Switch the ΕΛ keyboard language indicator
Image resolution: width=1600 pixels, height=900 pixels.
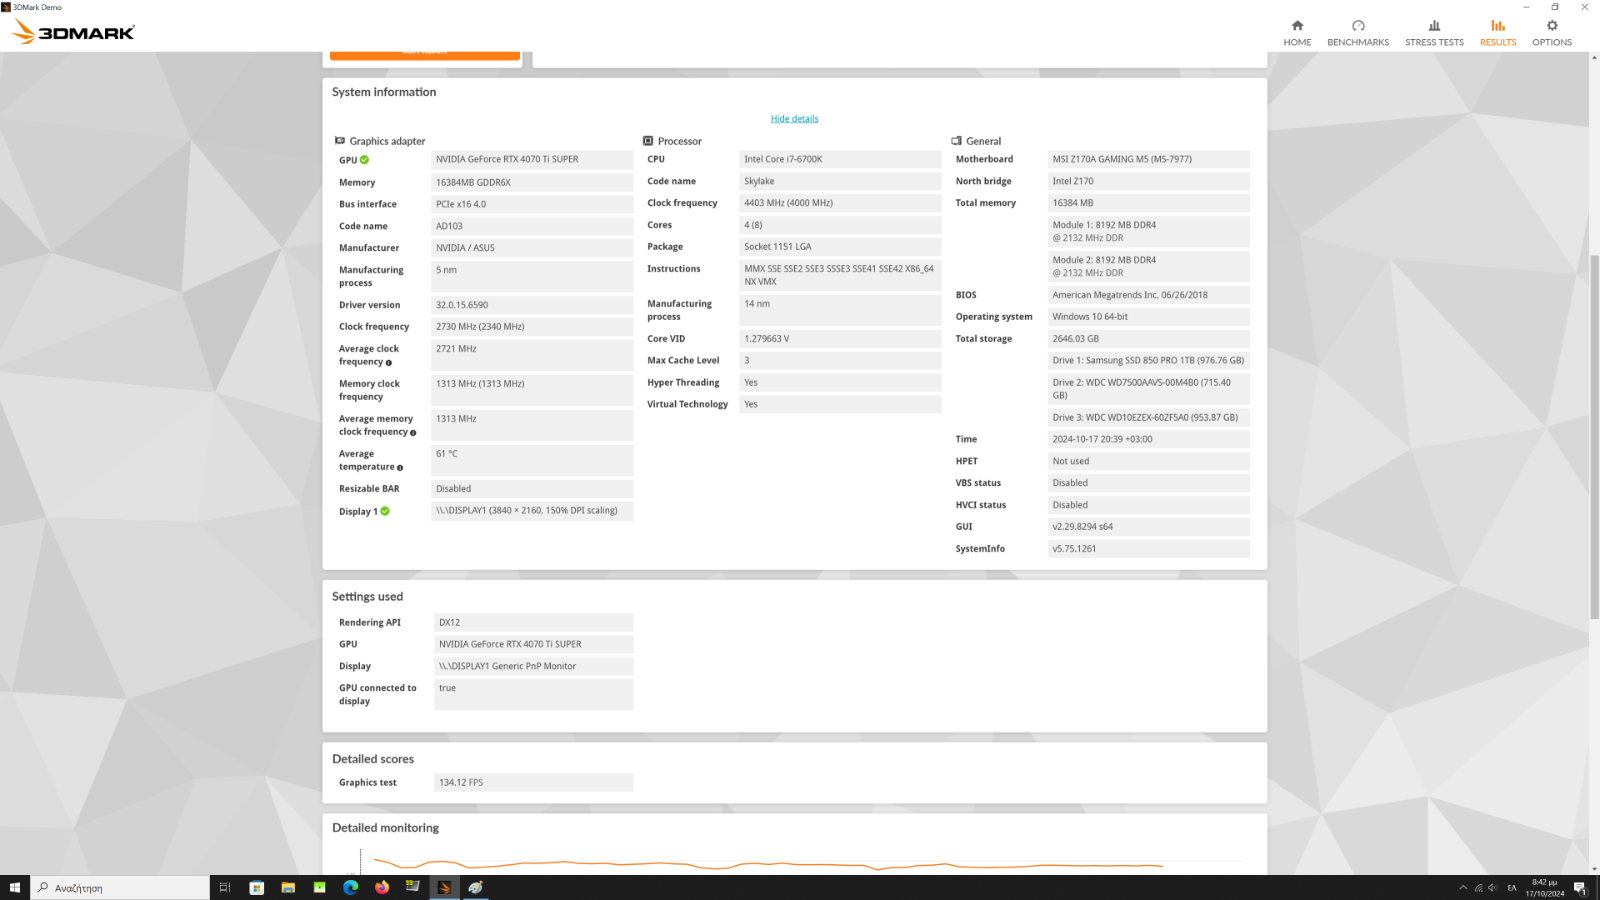point(1512,888)
